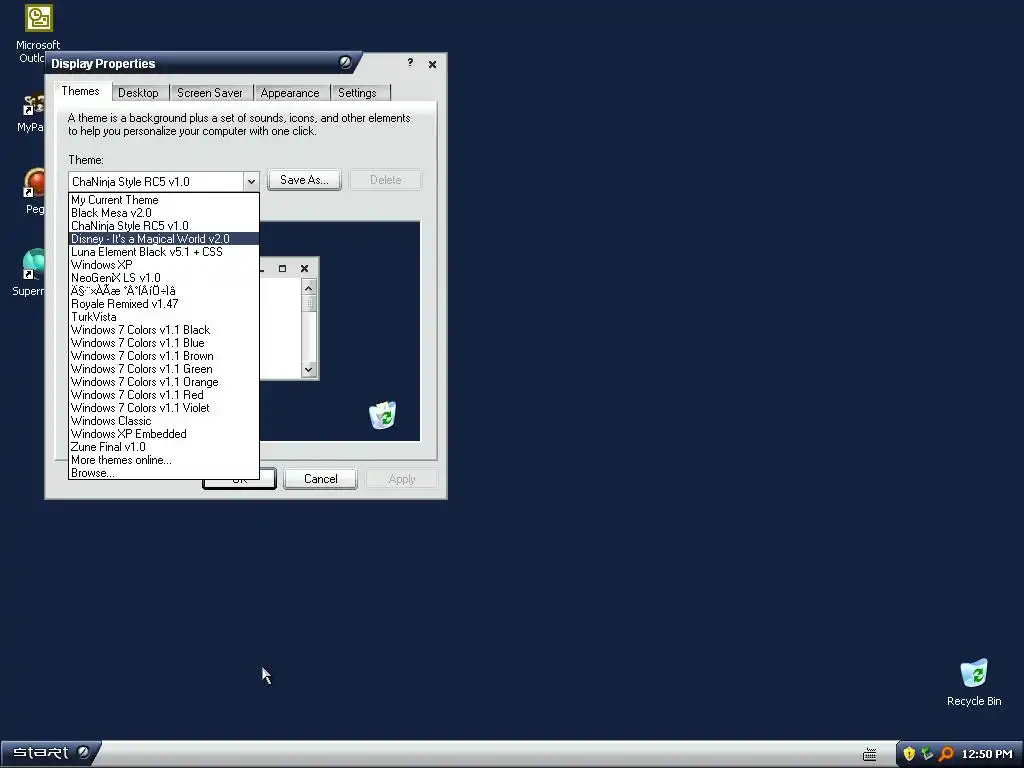Choose ChaNinja Style RC5 v1.0 in list
Viewport: 1024px width, 768px height.
(164, 226)
